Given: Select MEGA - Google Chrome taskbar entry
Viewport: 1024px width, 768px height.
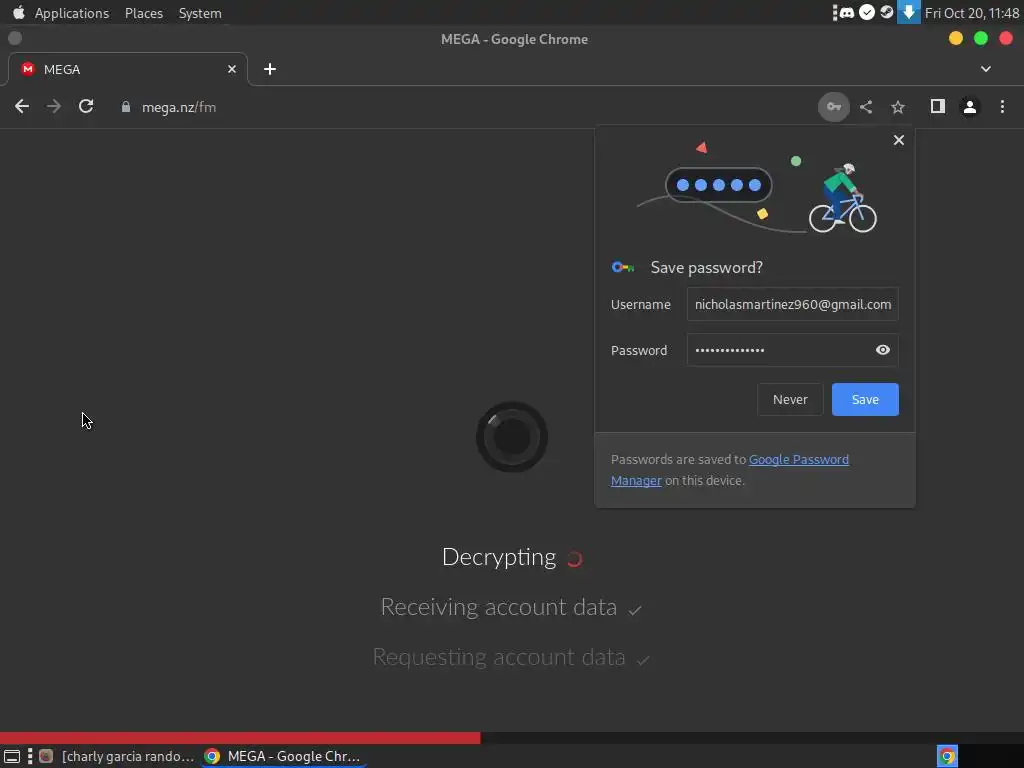Looking at the screenshot, I should (283, 756).
